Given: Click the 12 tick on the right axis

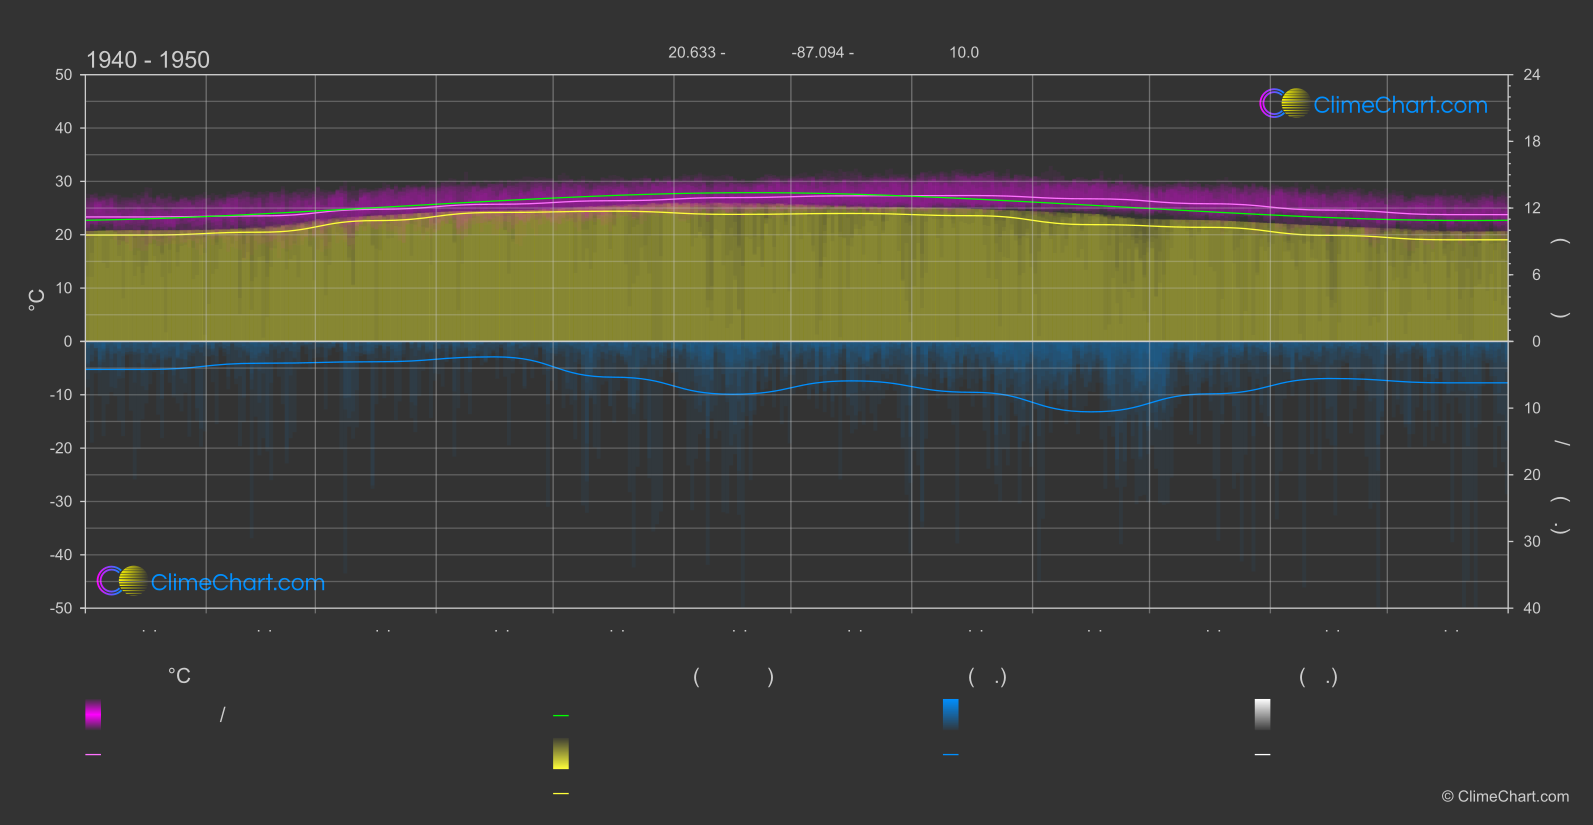Looking at the screenshot, I should (x=1532, y=208).
